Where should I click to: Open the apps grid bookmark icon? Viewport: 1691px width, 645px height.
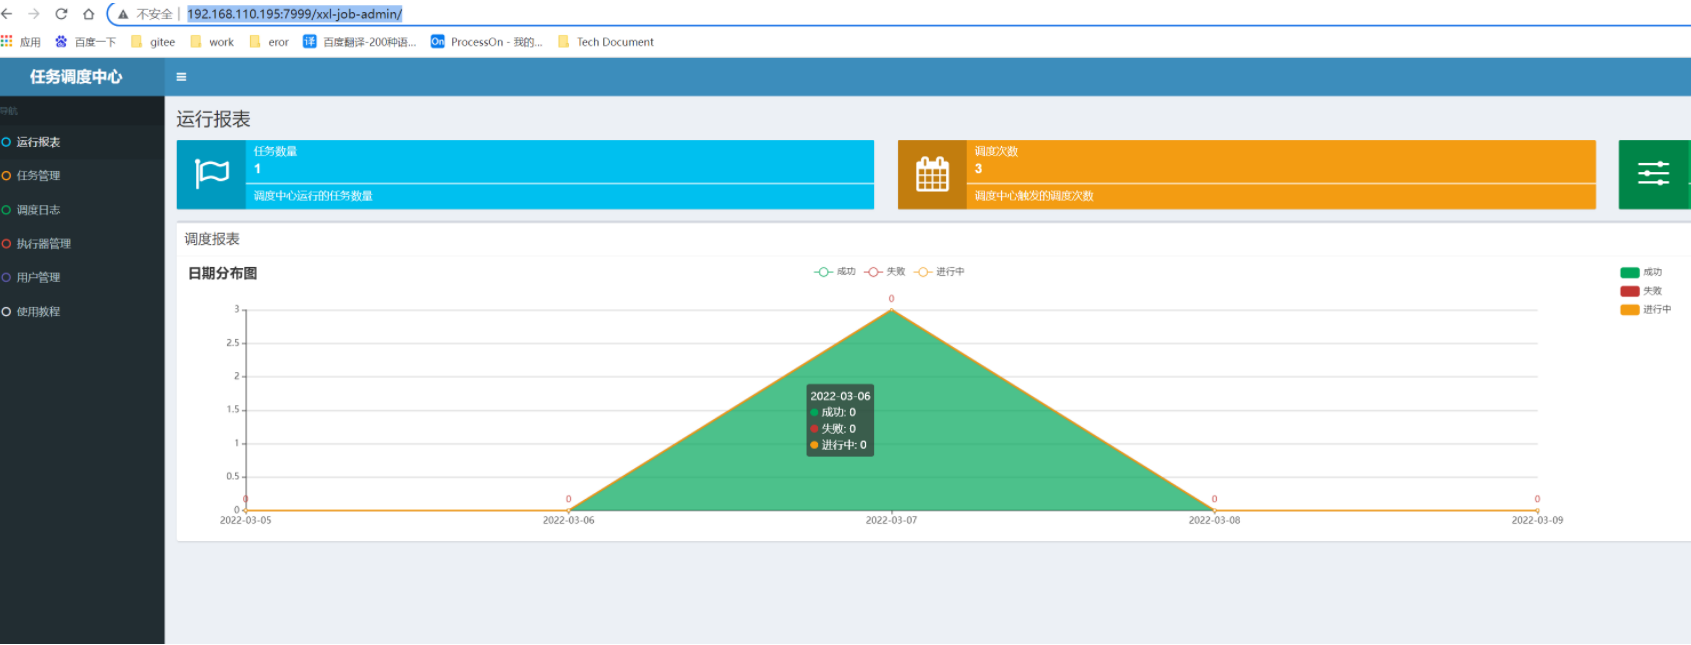[x=7, y=41]
